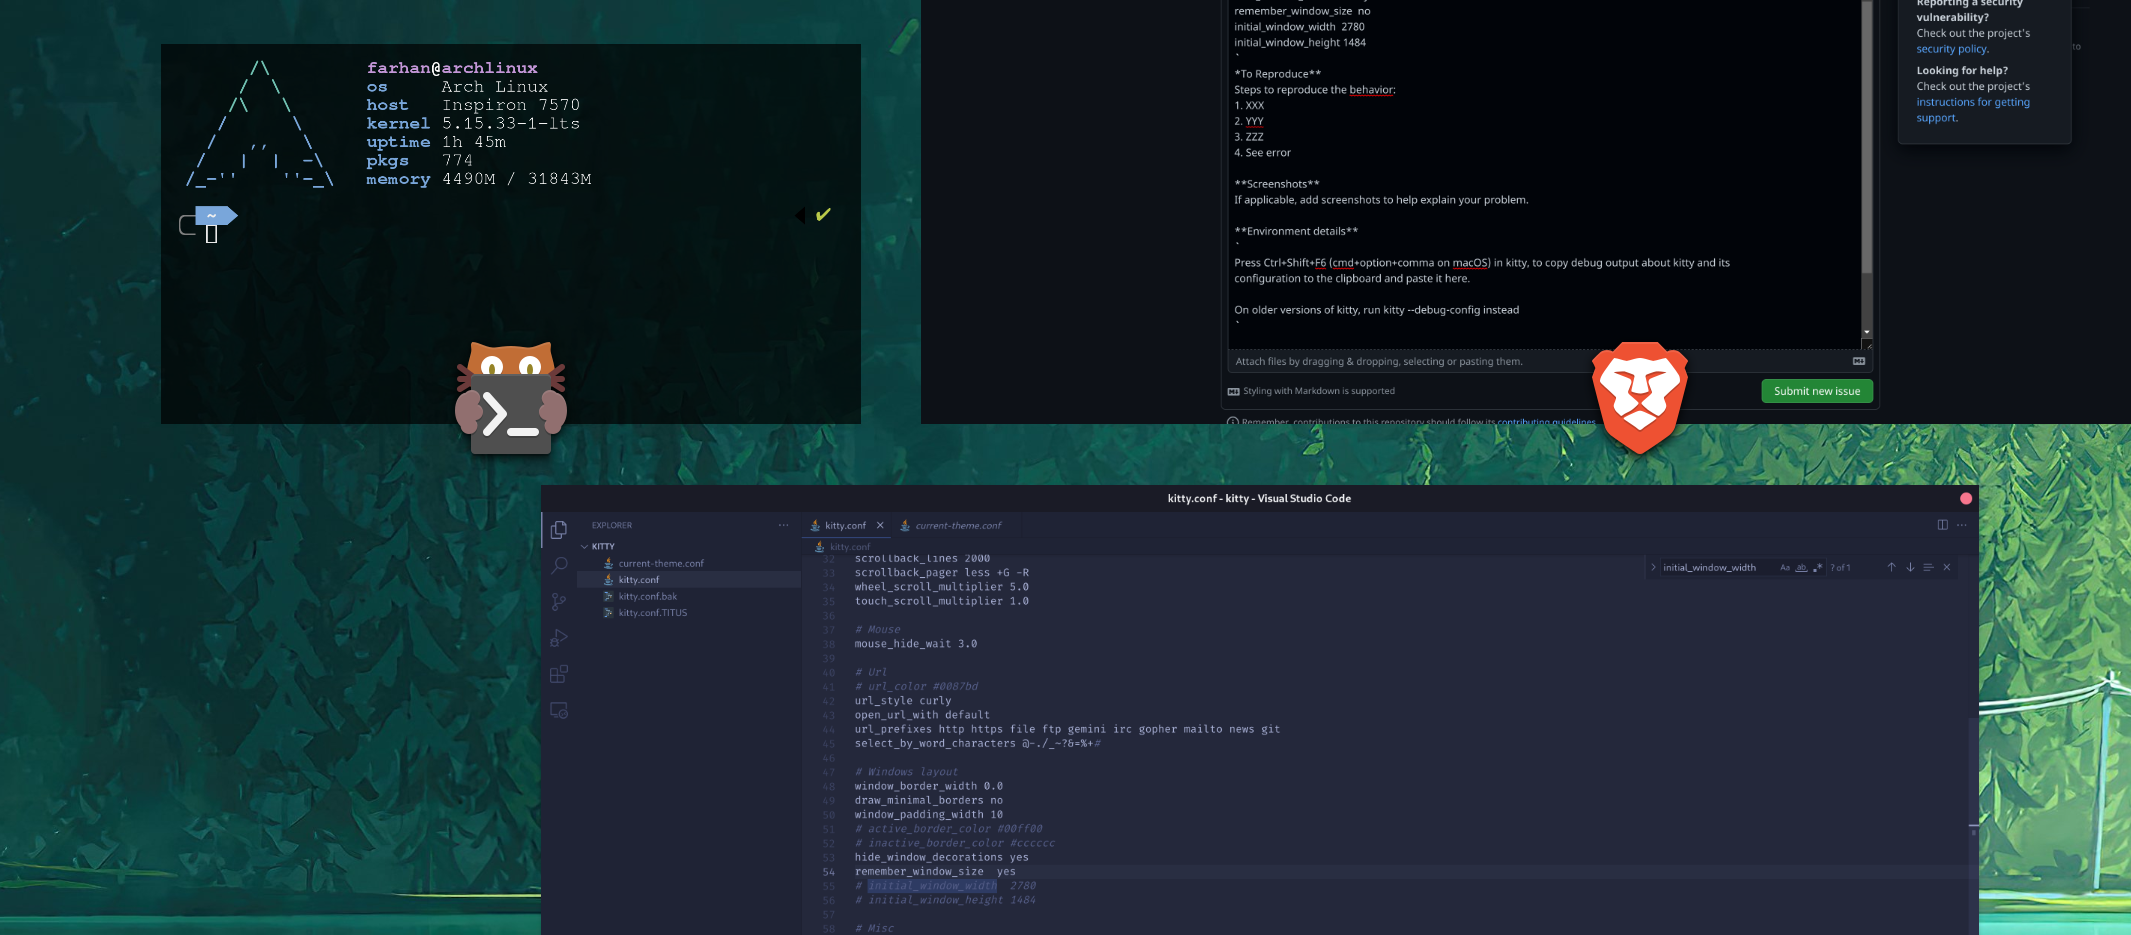The width and height of the screenshot is (2131, 935).
Task: Open the Search view in VS Code activity bar
Action: click(x=559, y=565)
